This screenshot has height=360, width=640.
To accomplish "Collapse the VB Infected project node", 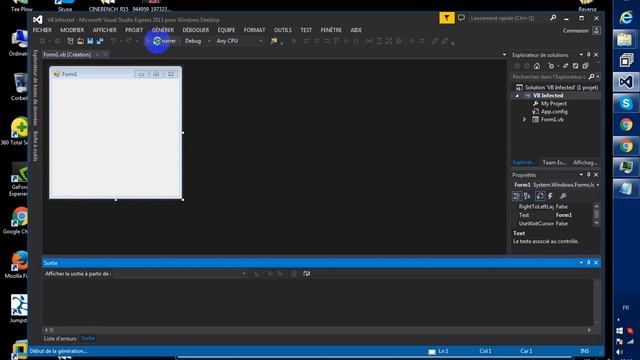I will [517, 96].
